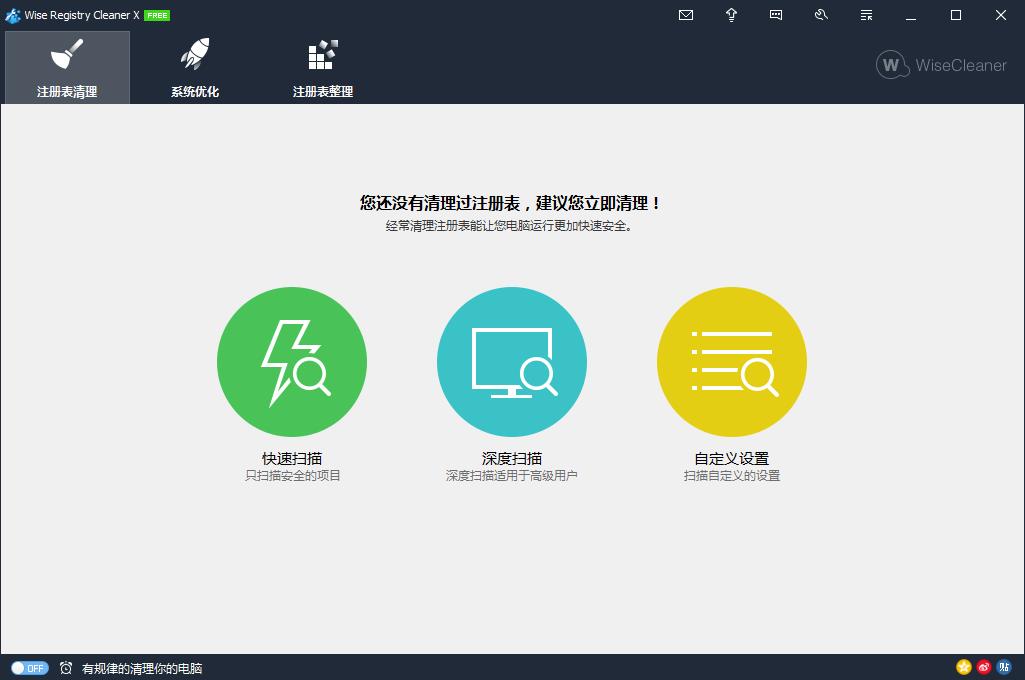The image size is (1025, 680).
Task: Start a 深度扫描 deep scan
Action: click(x=511, y=361)
